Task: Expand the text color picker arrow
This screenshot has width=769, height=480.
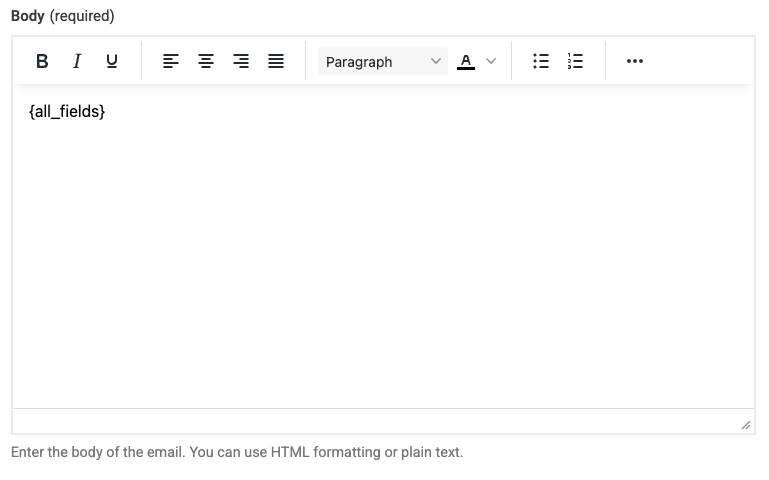Action: click(x=491, y=61)
